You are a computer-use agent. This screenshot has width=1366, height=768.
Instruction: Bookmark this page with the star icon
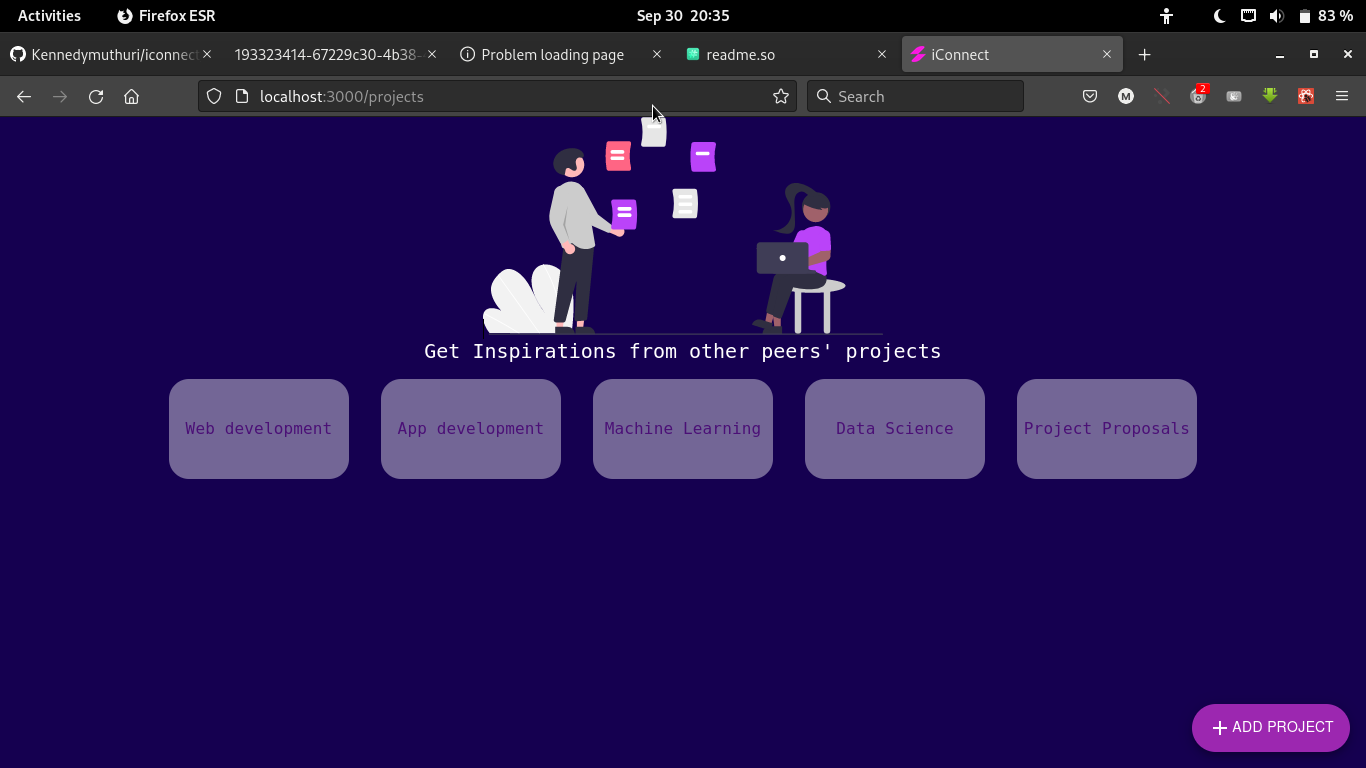pos(781,96)
